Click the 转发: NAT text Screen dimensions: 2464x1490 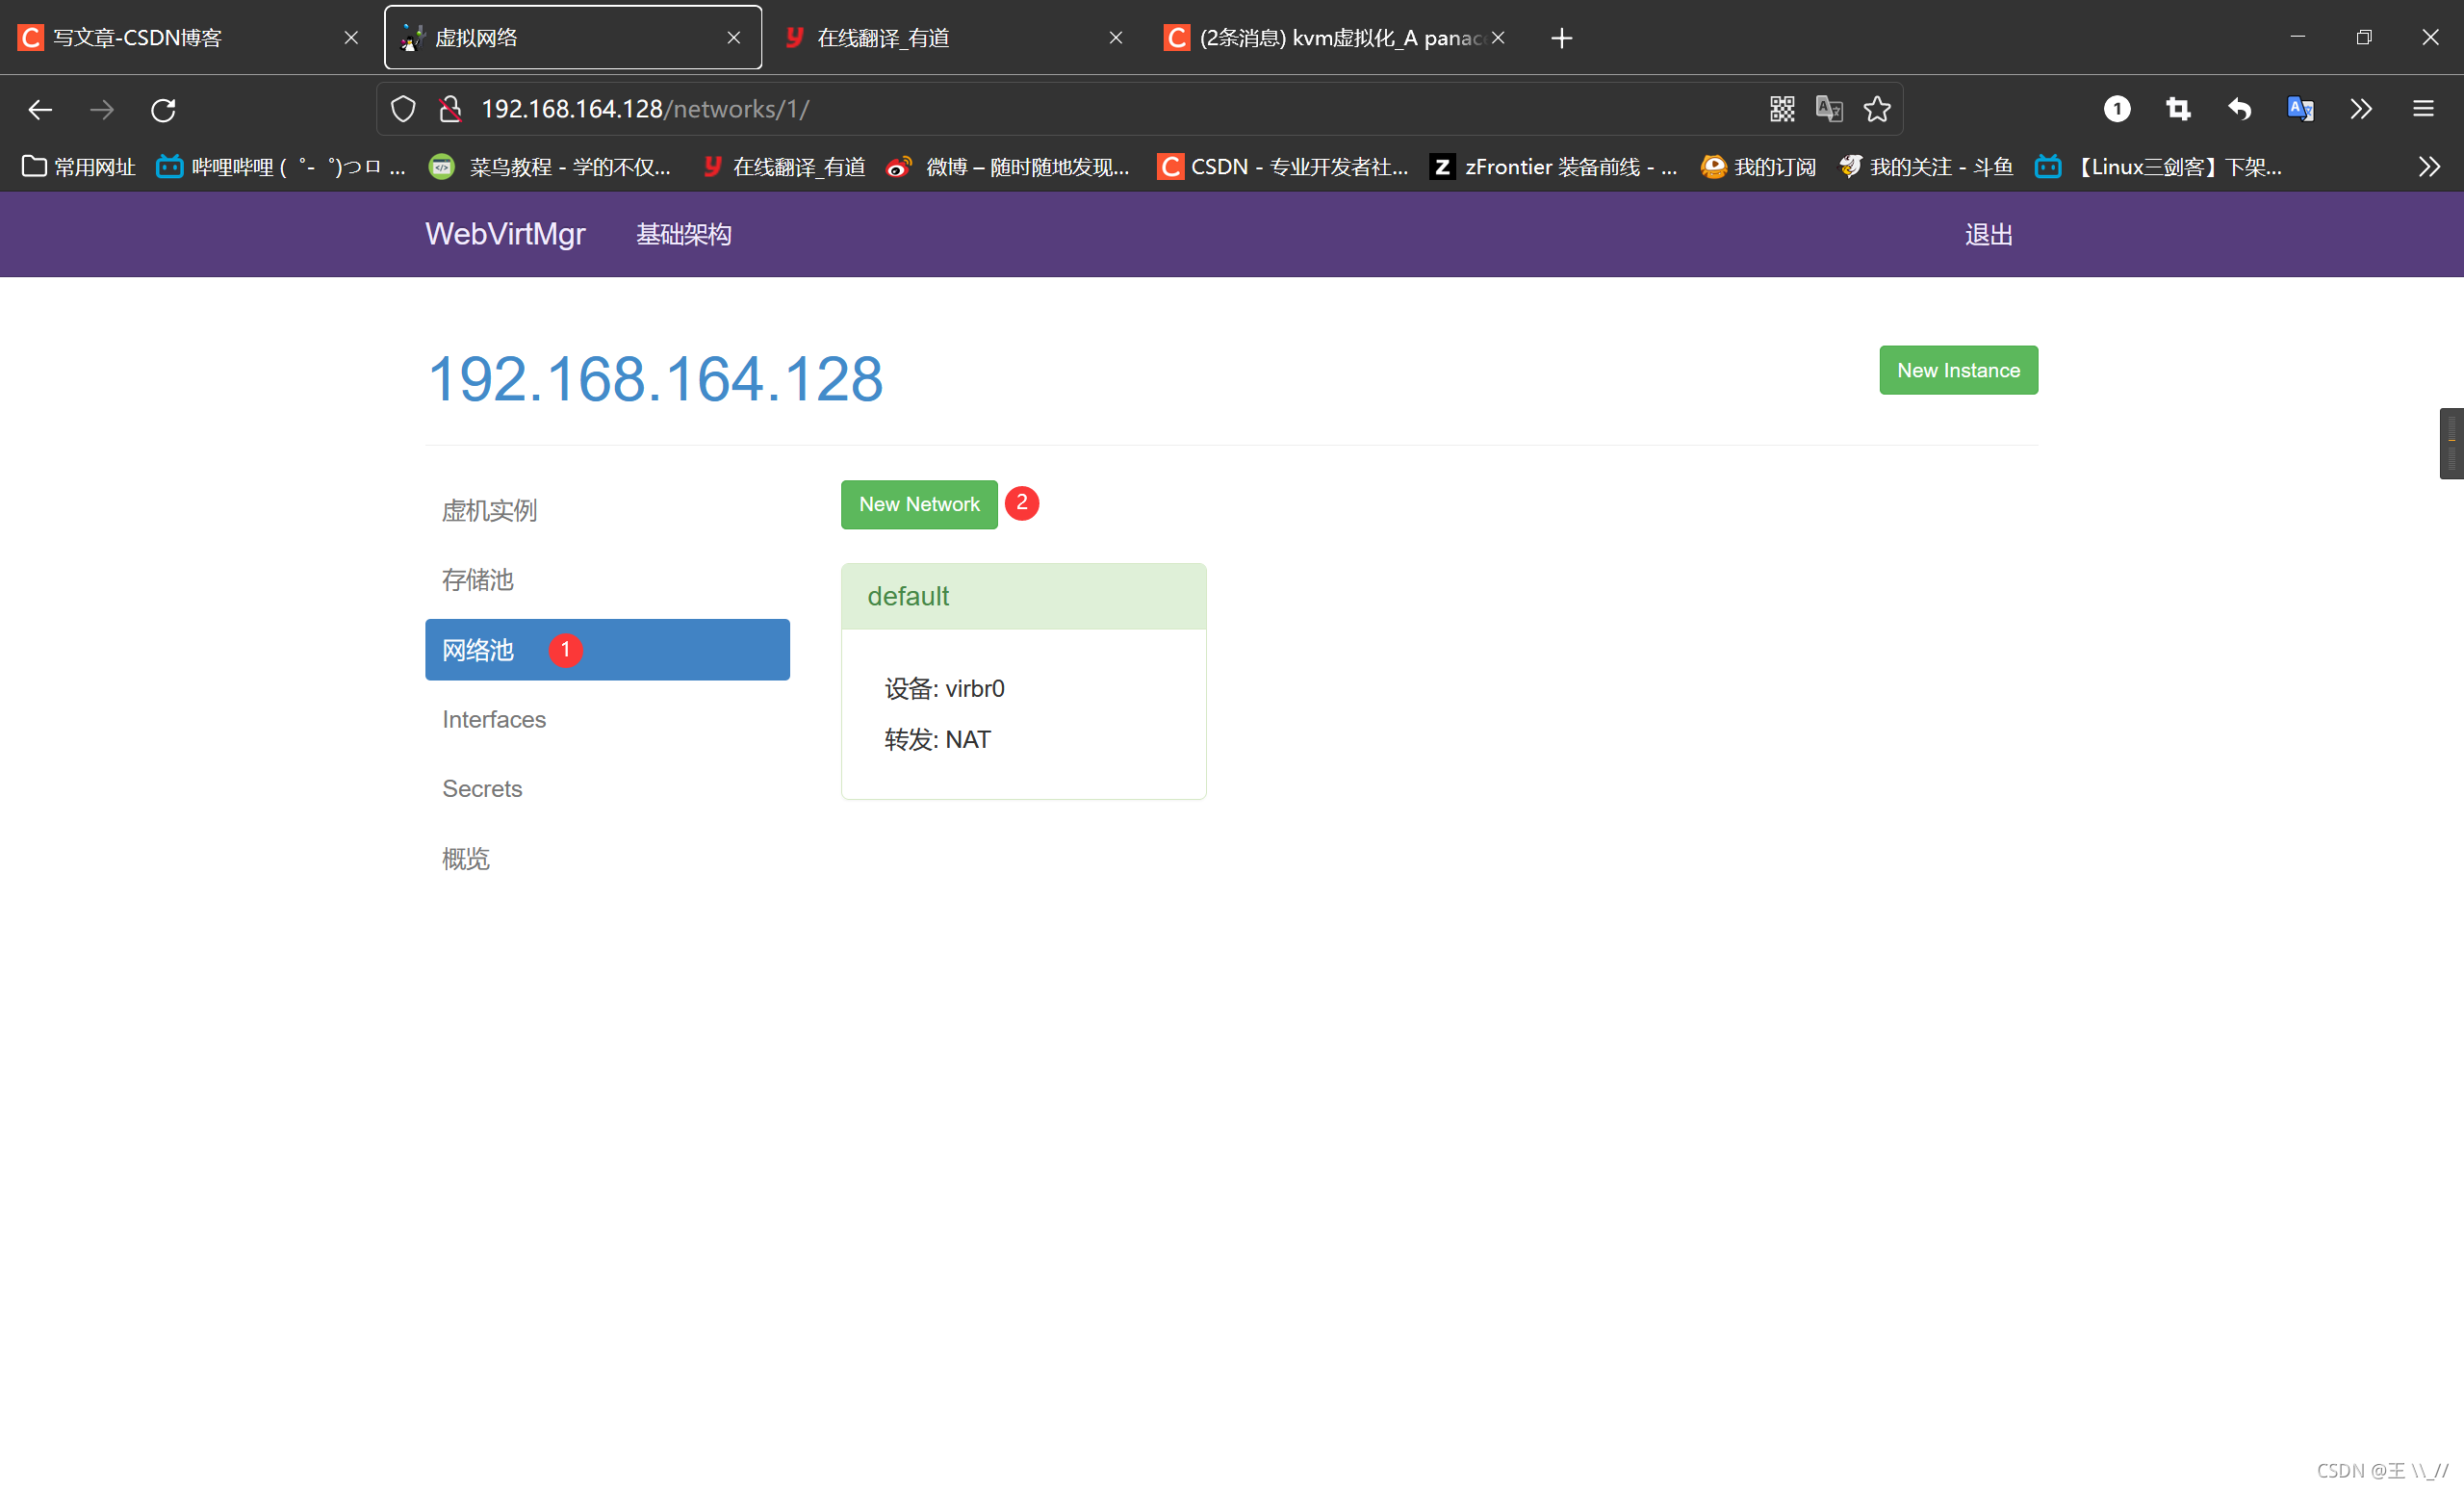point(937,740)
